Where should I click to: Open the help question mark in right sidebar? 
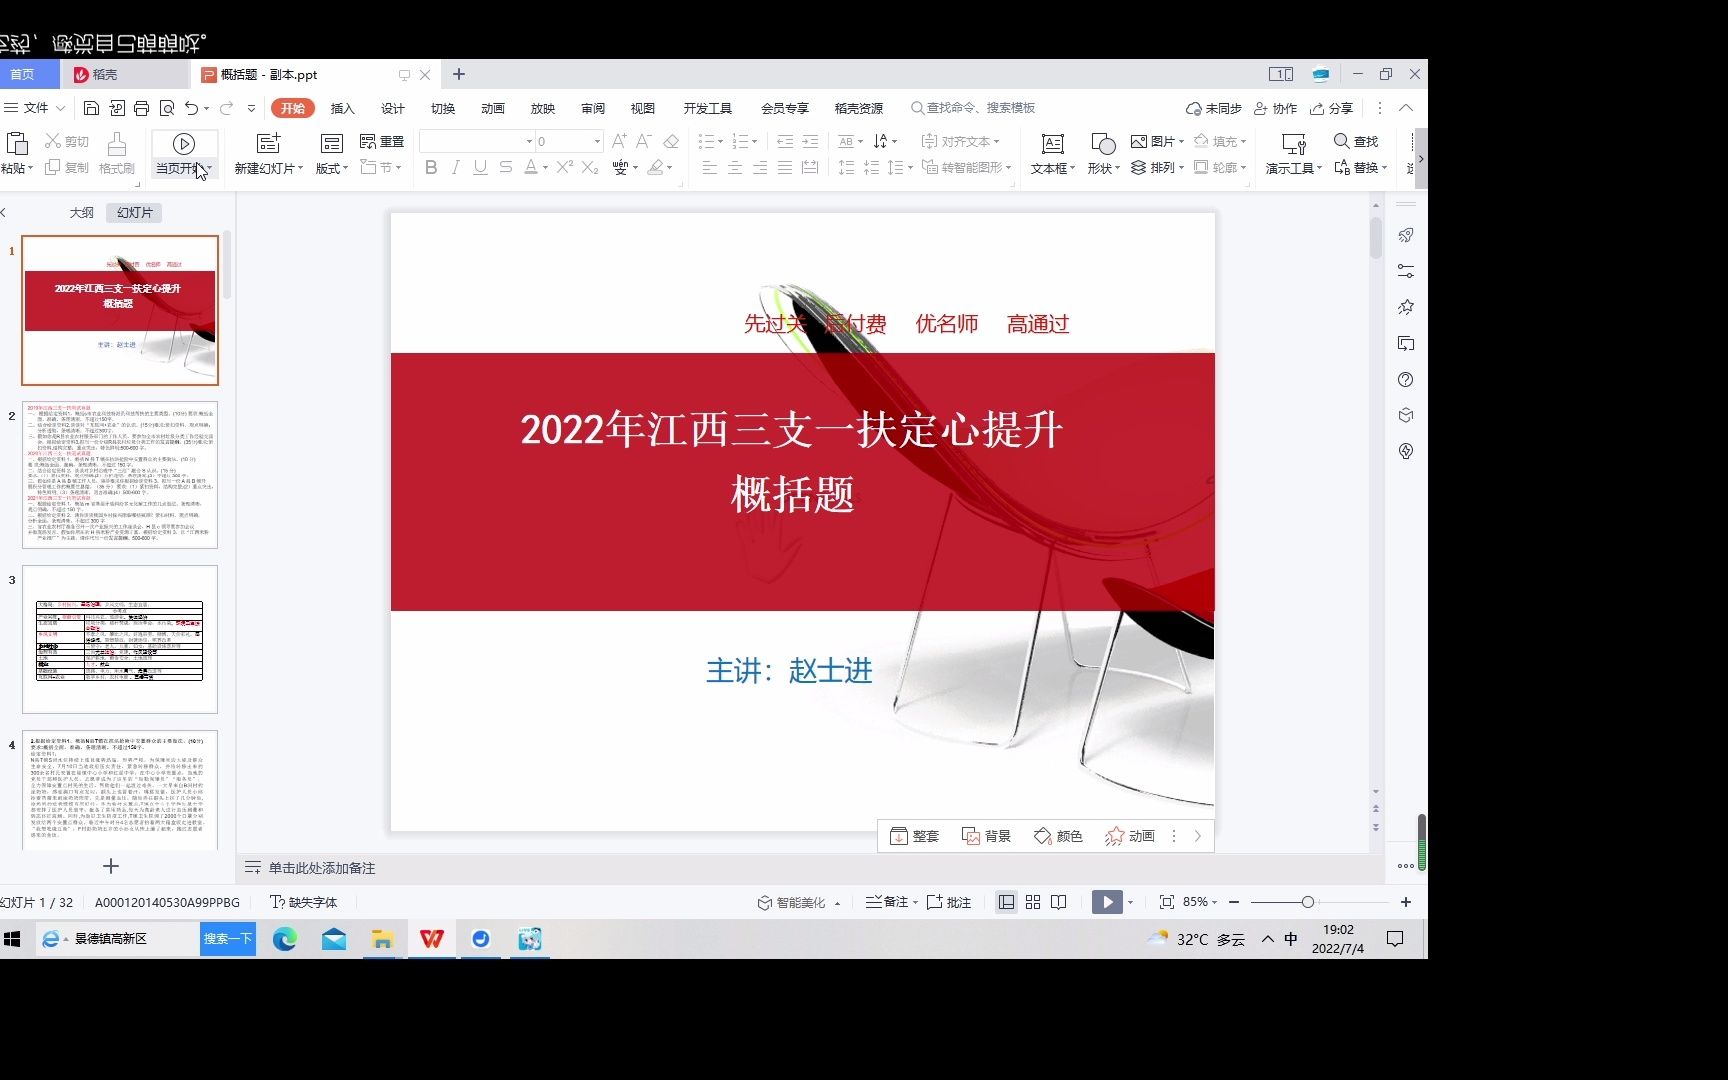tap(1406, 380)
